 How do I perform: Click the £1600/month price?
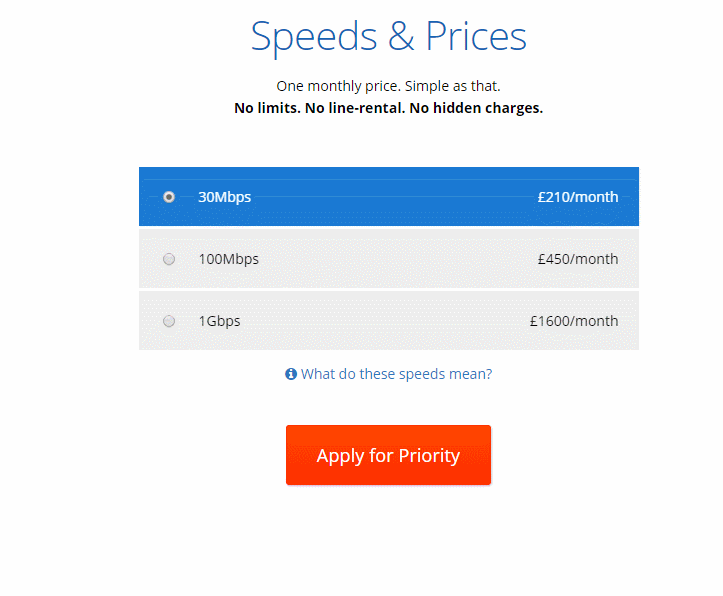574,321
